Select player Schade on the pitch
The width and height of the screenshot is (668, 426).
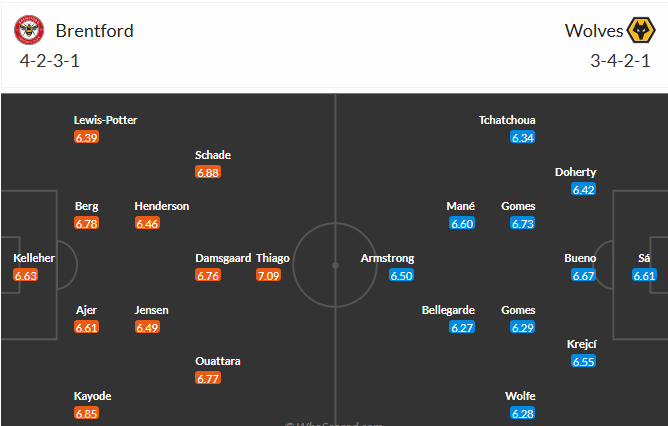pos(213,155)
